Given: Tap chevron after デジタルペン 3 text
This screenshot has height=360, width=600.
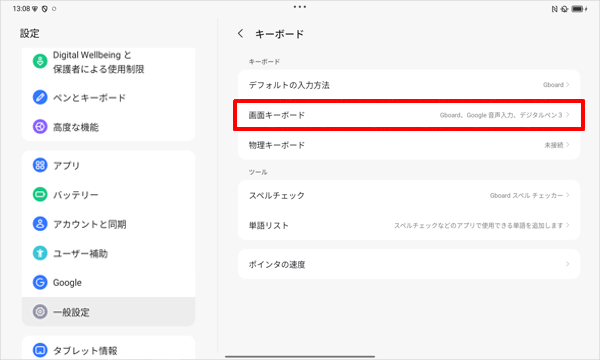Looking at the screenshot, I should [568, 115].
